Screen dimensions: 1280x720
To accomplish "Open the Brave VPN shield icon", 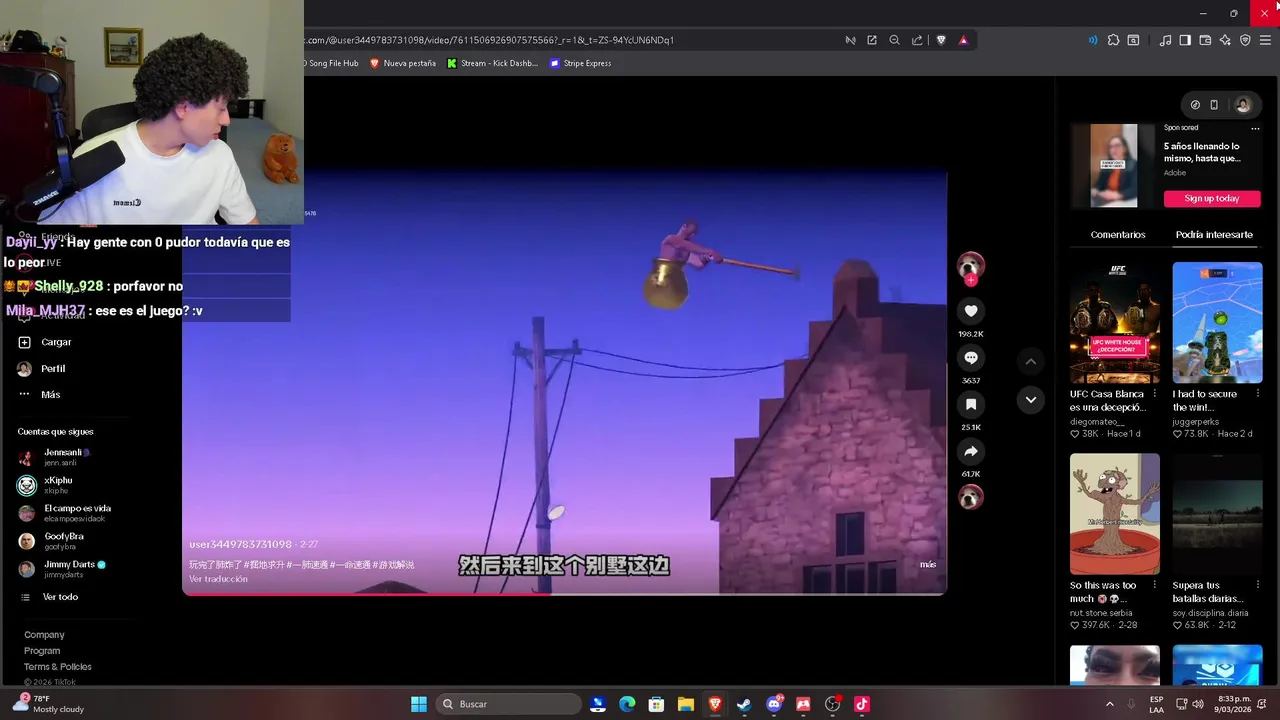I will pyautogui.click(x=1245, y=40).
